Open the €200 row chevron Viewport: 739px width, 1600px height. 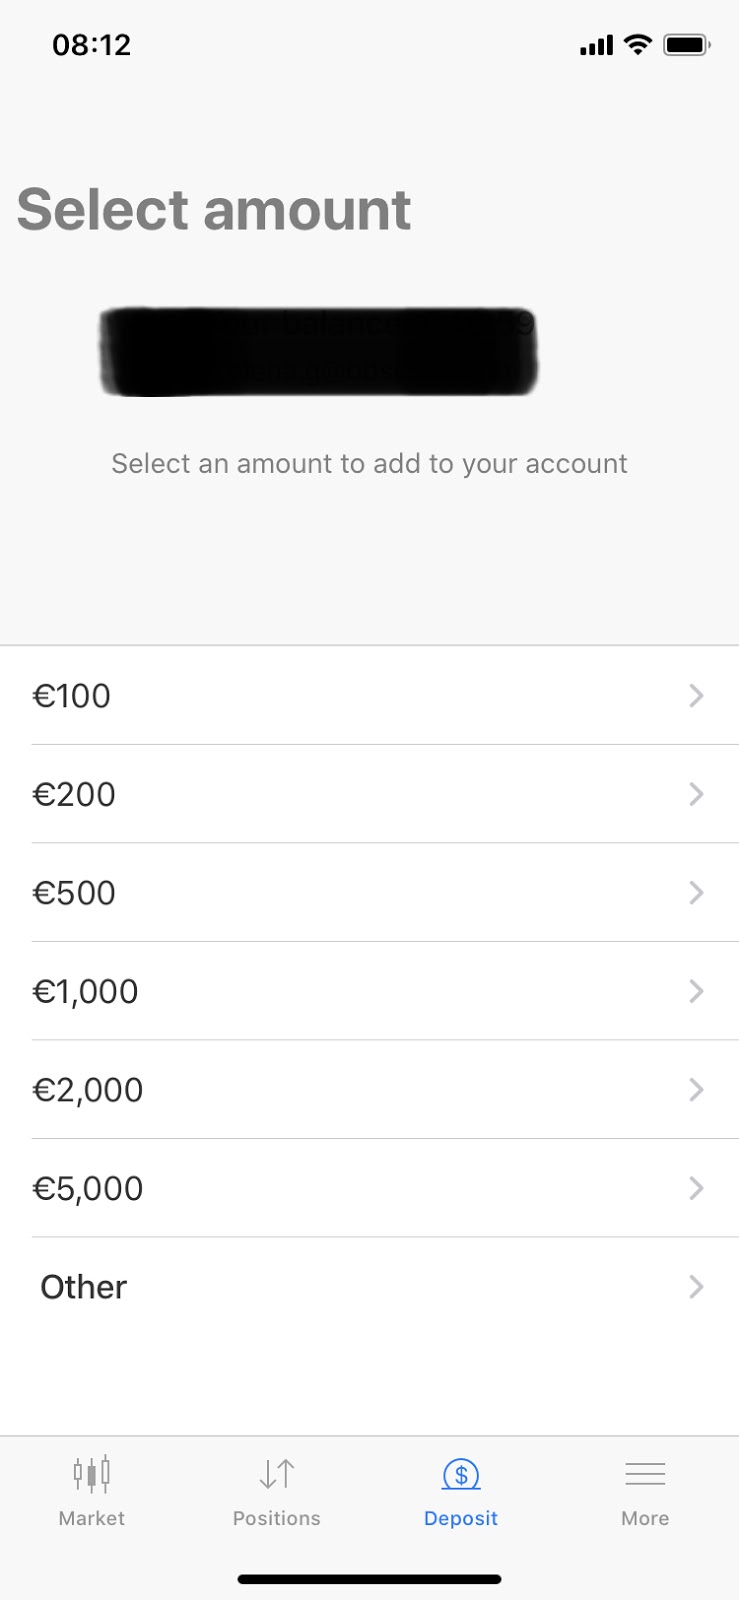697,794
